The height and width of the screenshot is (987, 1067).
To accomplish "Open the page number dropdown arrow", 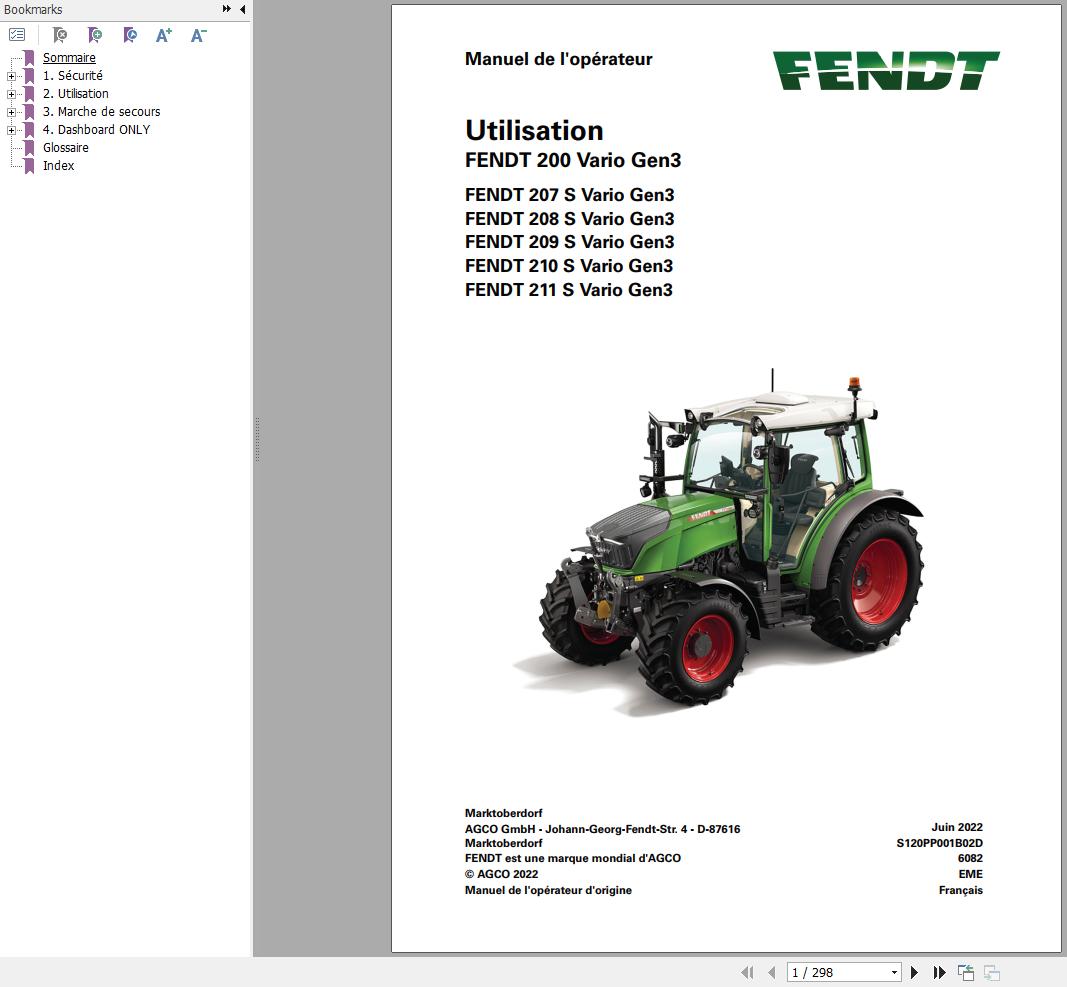I will 894,973.
